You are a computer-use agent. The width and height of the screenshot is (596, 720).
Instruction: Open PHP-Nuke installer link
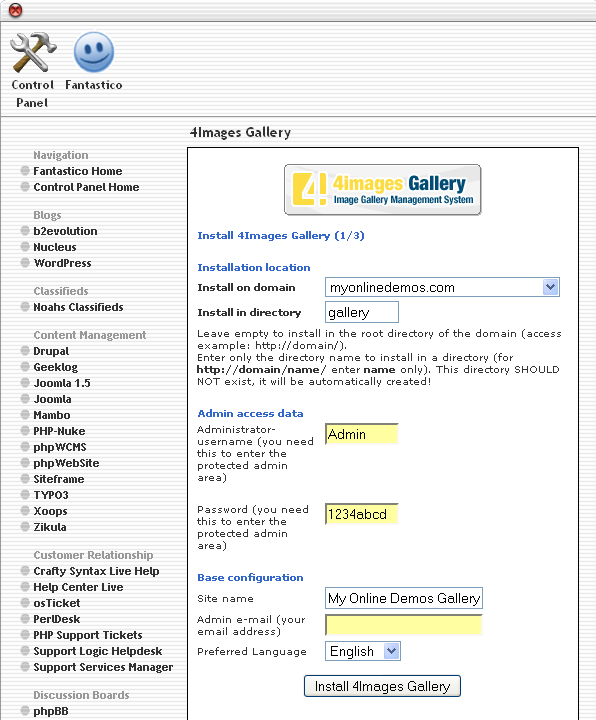[59, 431]
